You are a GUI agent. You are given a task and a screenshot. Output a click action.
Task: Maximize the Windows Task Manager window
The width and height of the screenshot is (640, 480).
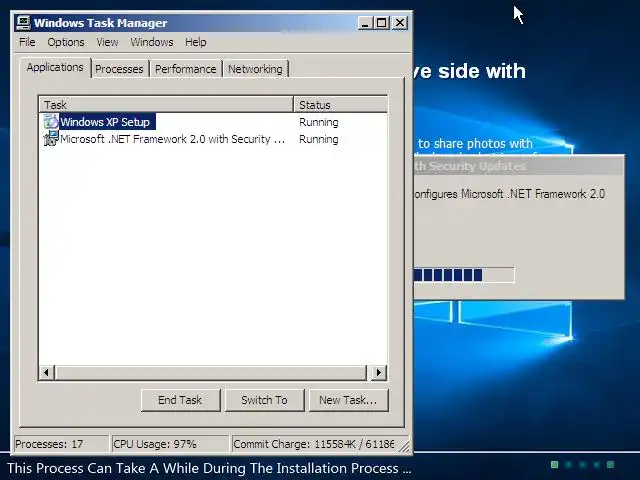(382, 23)
